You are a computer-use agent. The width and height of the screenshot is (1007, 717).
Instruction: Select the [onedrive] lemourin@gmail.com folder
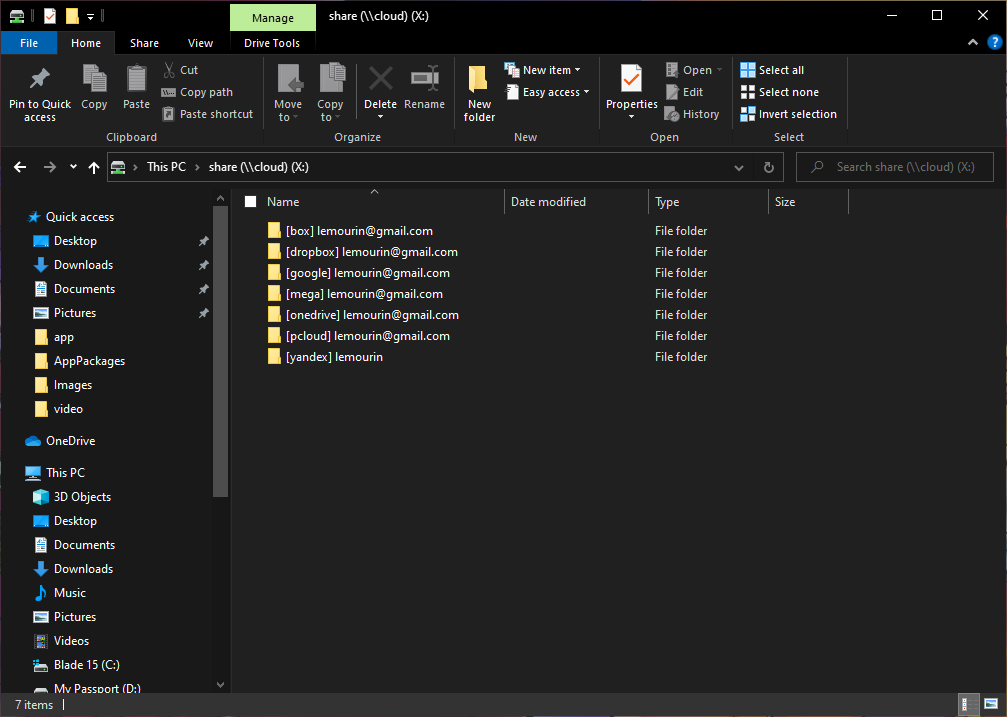(363, 315)
